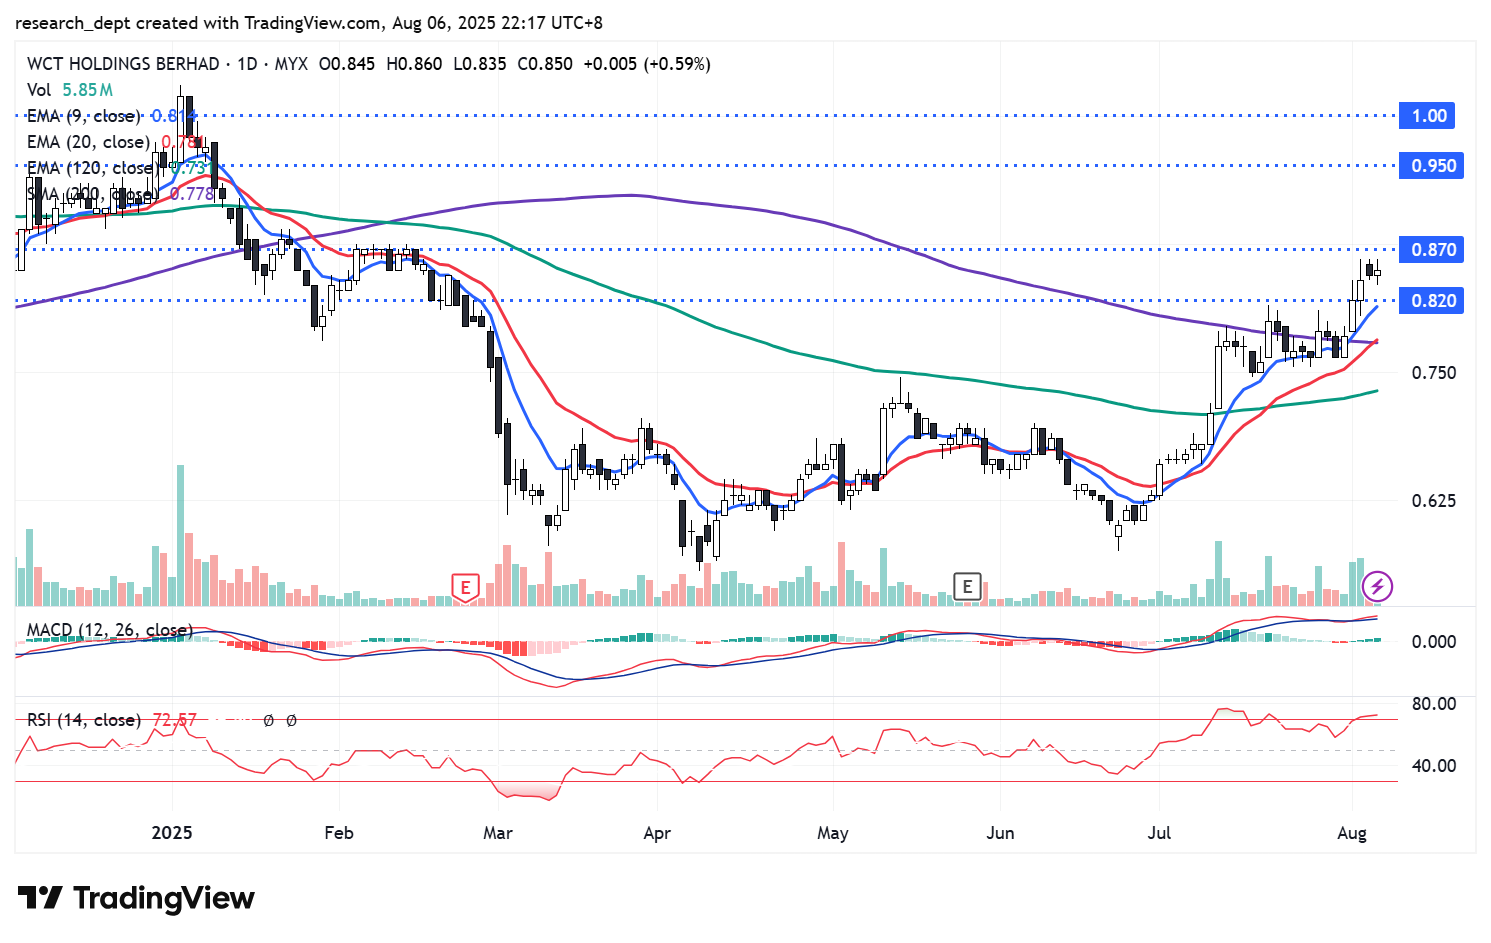This screenshot has height=943, width=1491.
Task: Click the MACD axis value 0.000
Action: coord(1434,642)
